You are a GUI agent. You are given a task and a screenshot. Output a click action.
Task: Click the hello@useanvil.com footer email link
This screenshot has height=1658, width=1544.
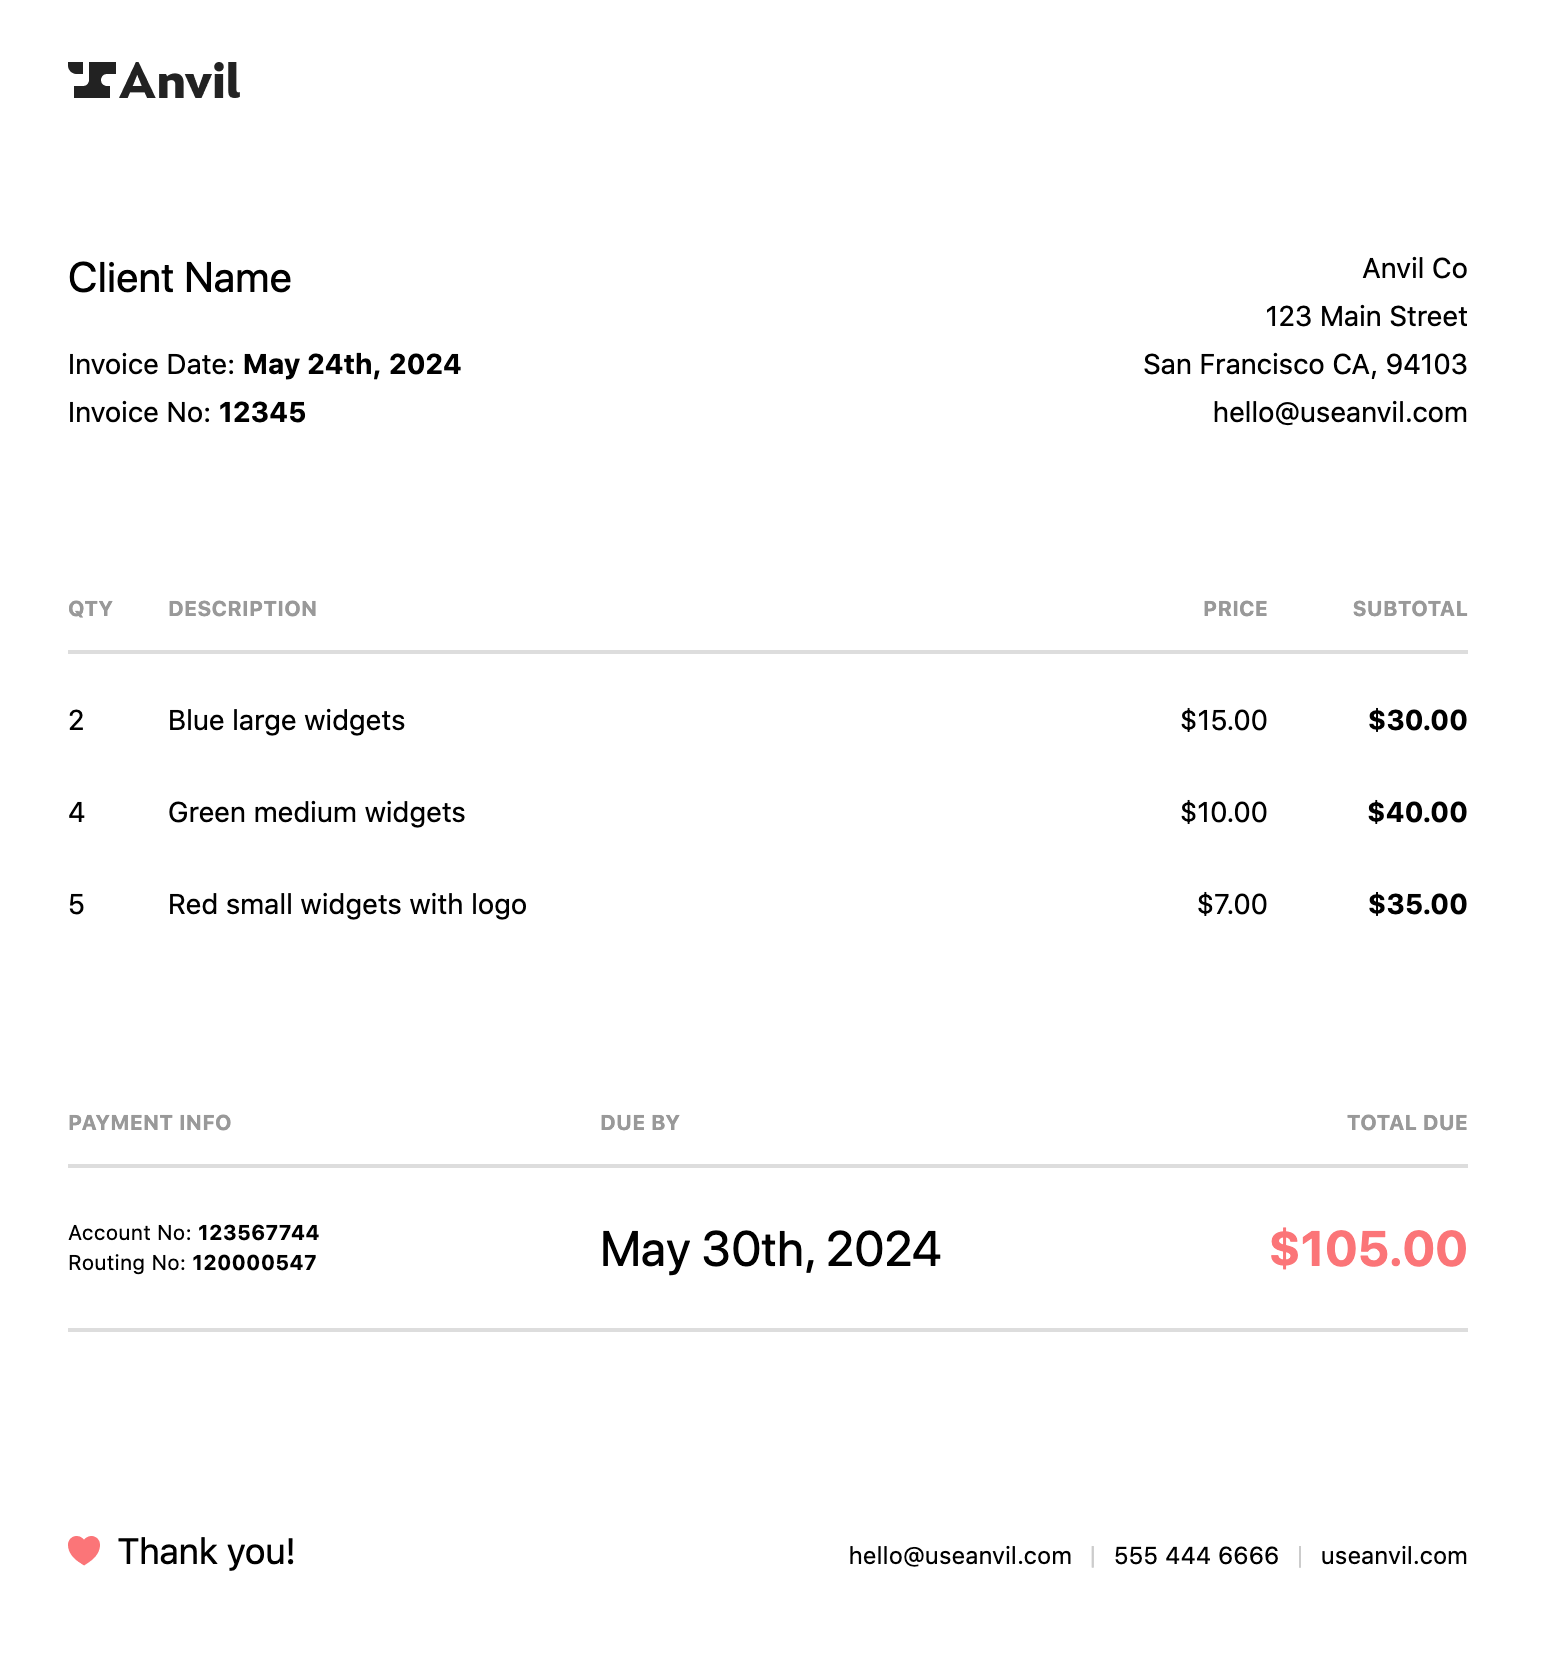(x=959, y=1556)
